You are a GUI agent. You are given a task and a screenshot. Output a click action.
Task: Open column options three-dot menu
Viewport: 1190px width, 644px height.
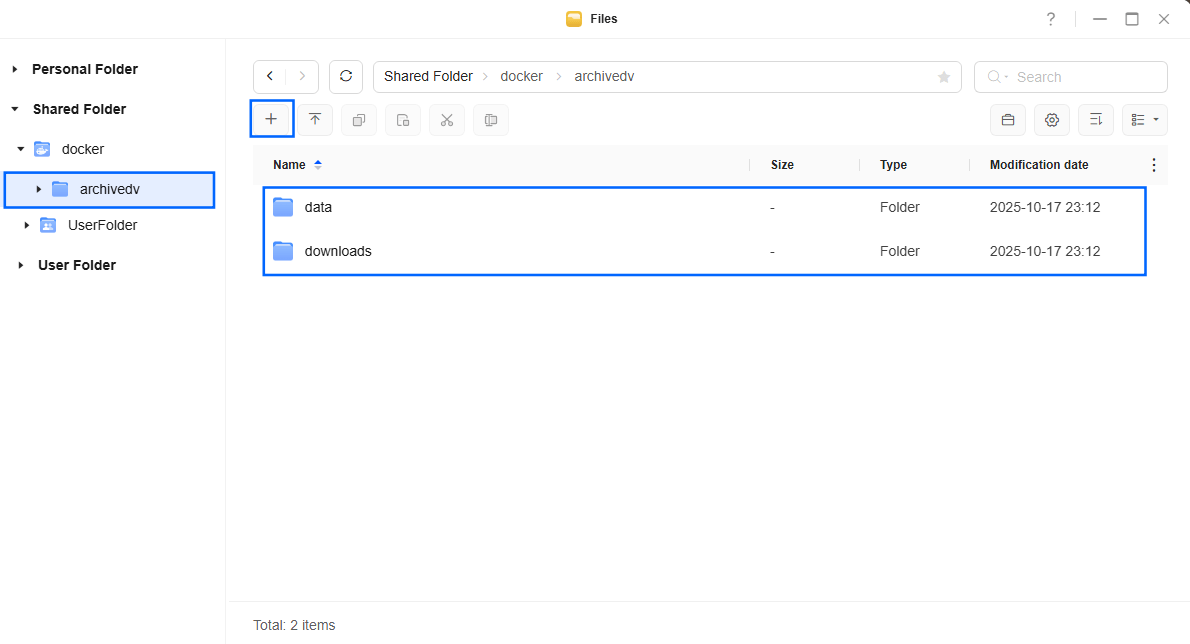tap(1154, 165)
